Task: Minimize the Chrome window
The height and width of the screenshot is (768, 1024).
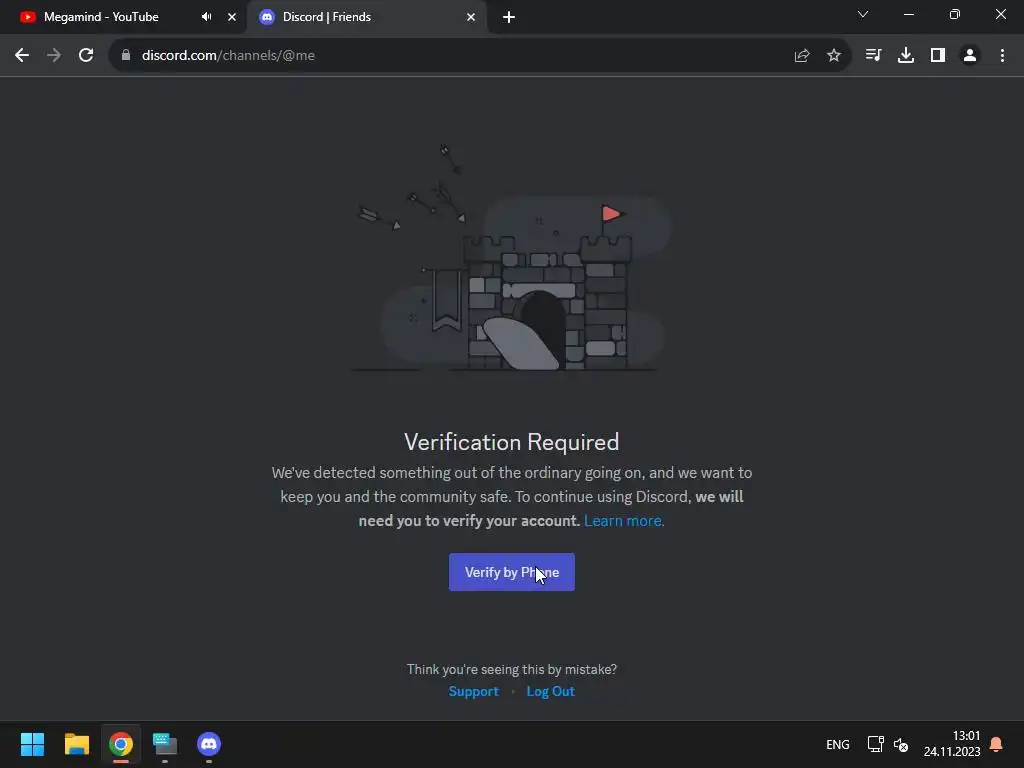Action: (908, 14)
